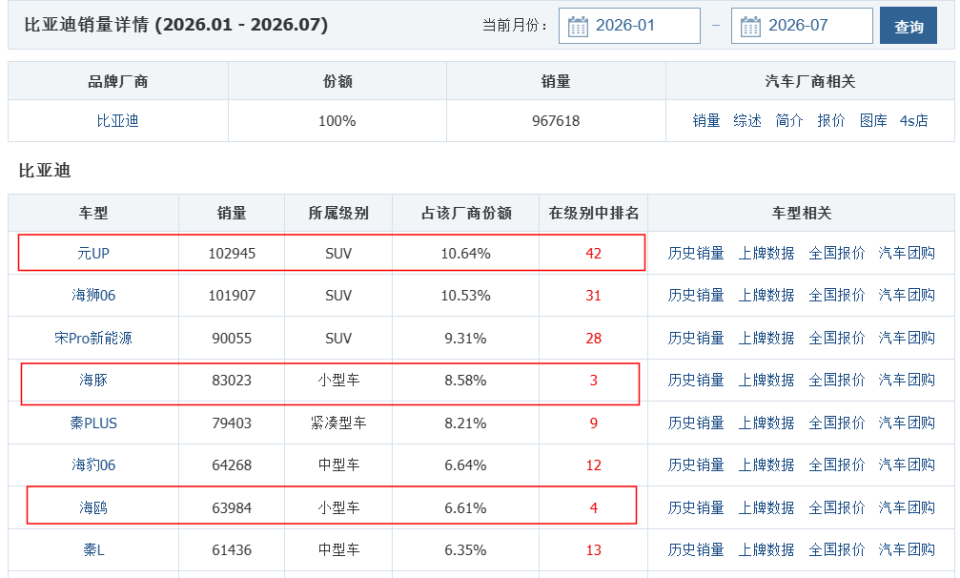Viewport: 960px width, 578px height.
Task: Click the 查询 query button
Action: click(908, 26)
